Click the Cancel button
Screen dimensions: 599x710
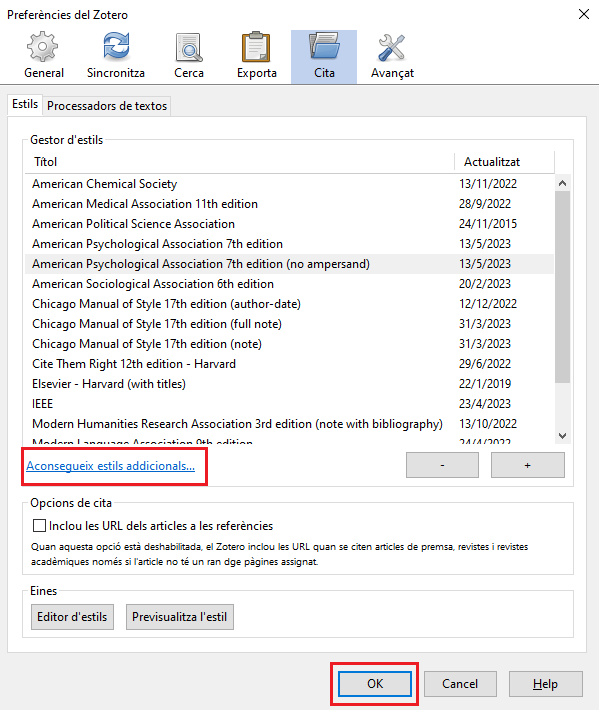tap(460, 684)
